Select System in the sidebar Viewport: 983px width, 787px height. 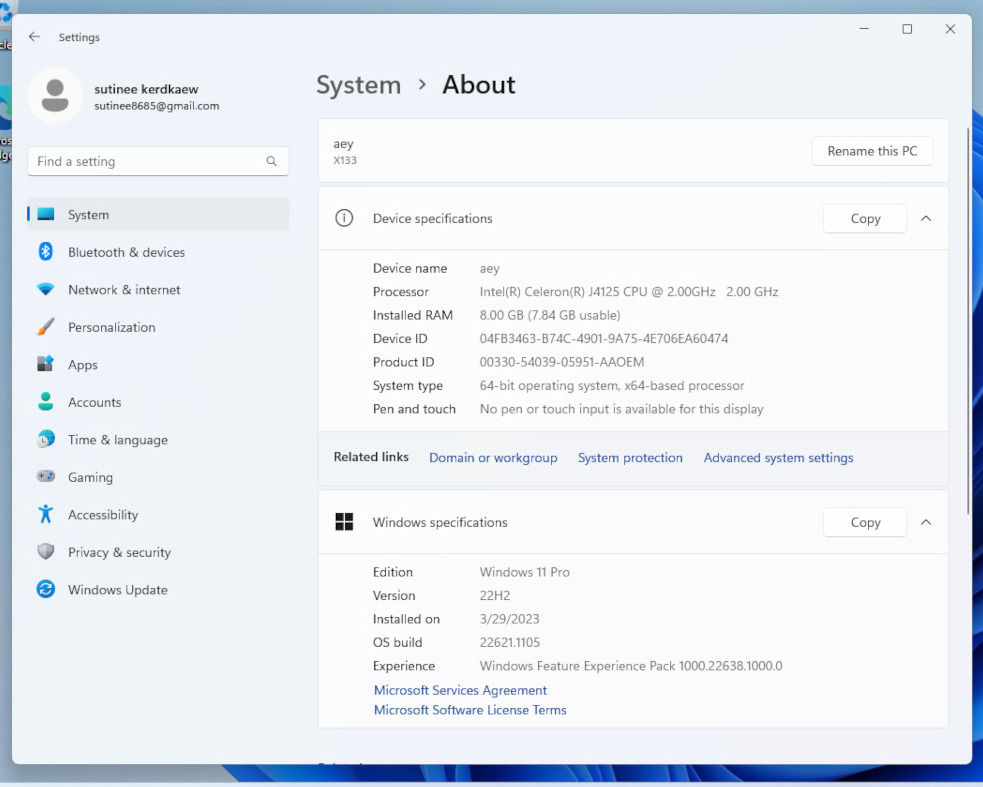pos(158,214)
